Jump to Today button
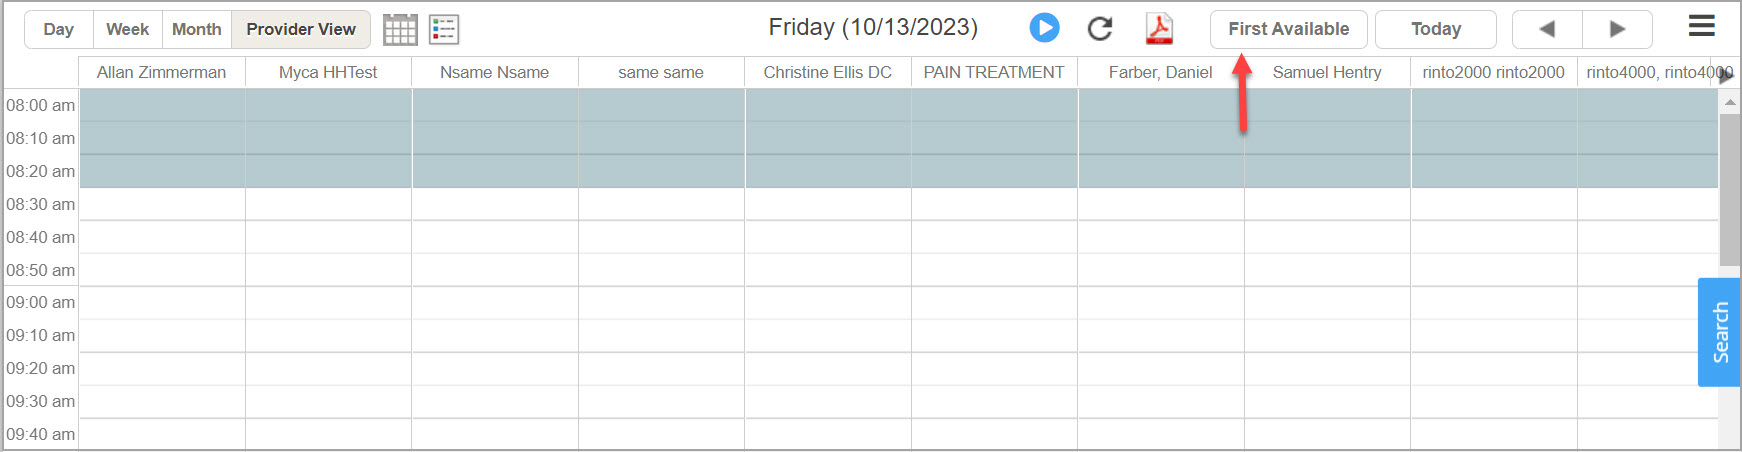Viewport: 1742px width, 452px height. click(x=1435, y=29)
